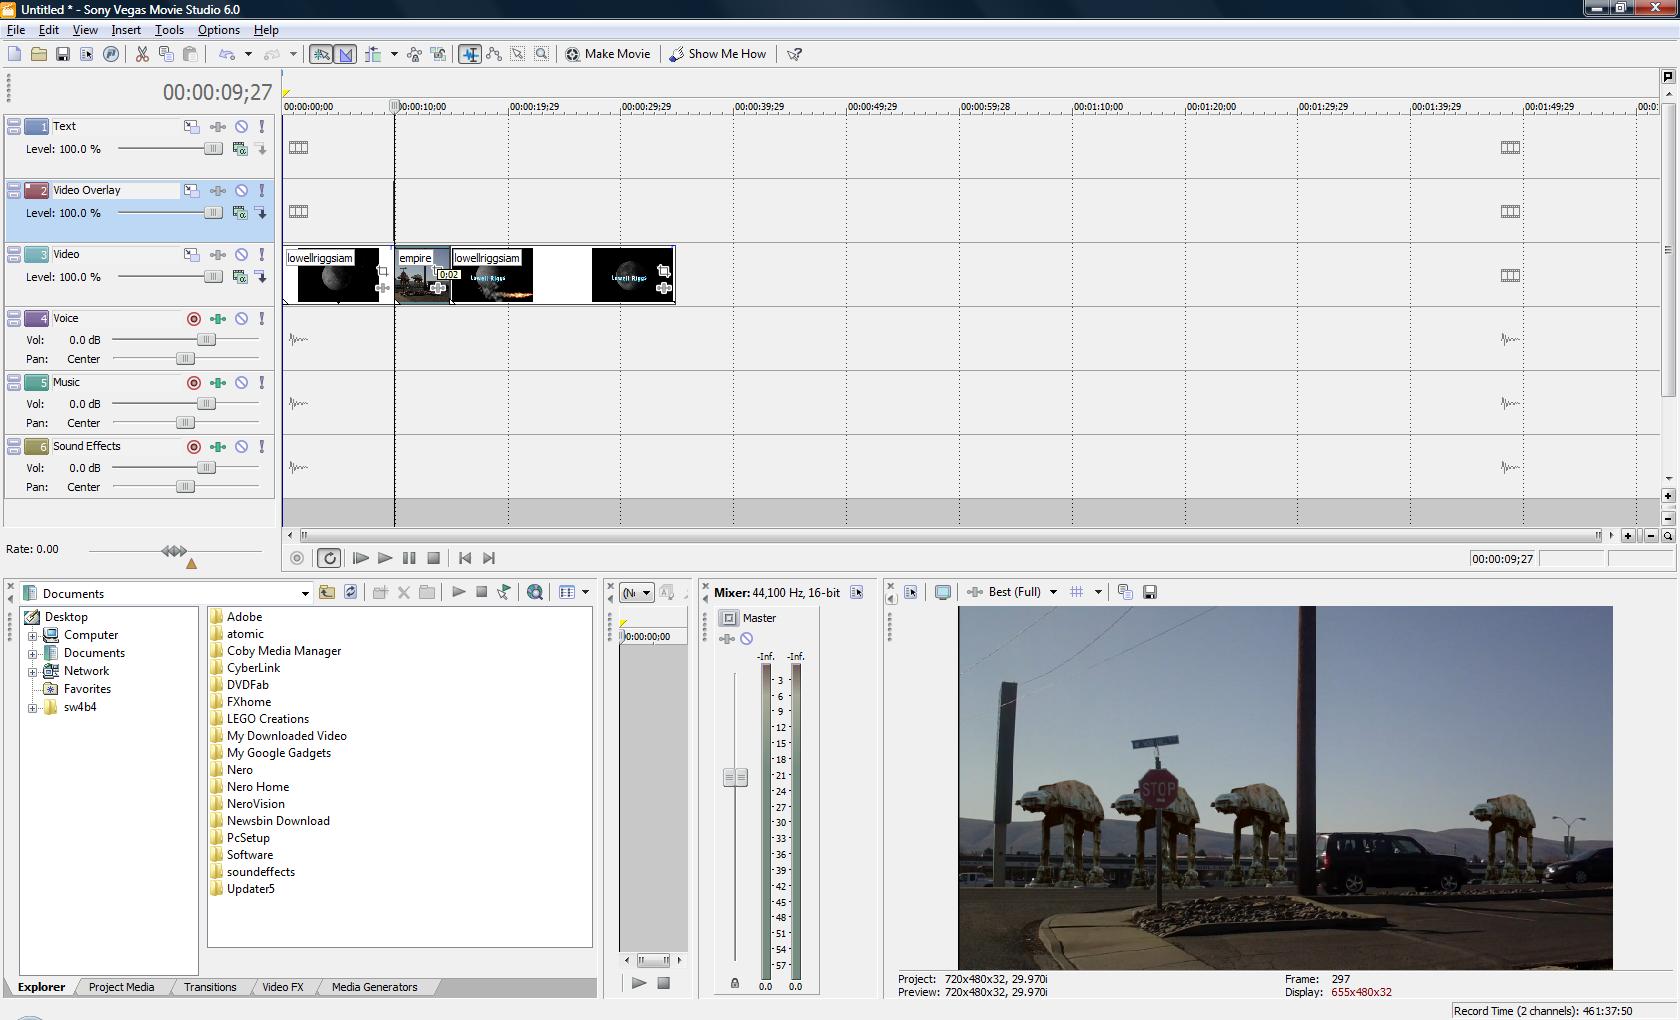This screenshot has height=1020, width=1680.
Task: Switch to the Transitions tab
Action: tap(210, 987)
